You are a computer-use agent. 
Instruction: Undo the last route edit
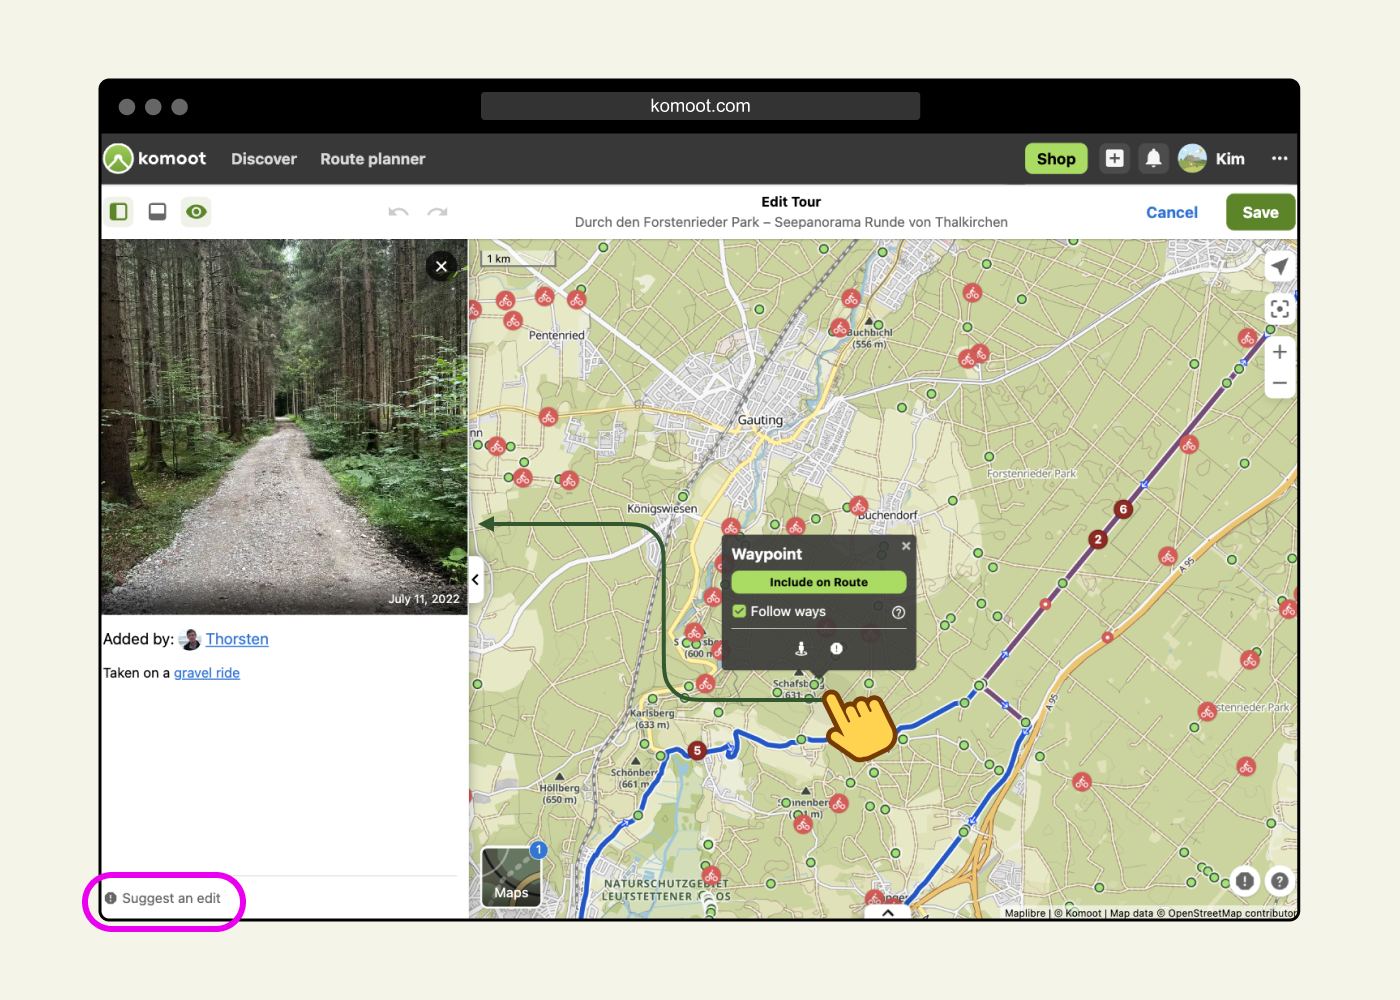click(x=398, y=212)
